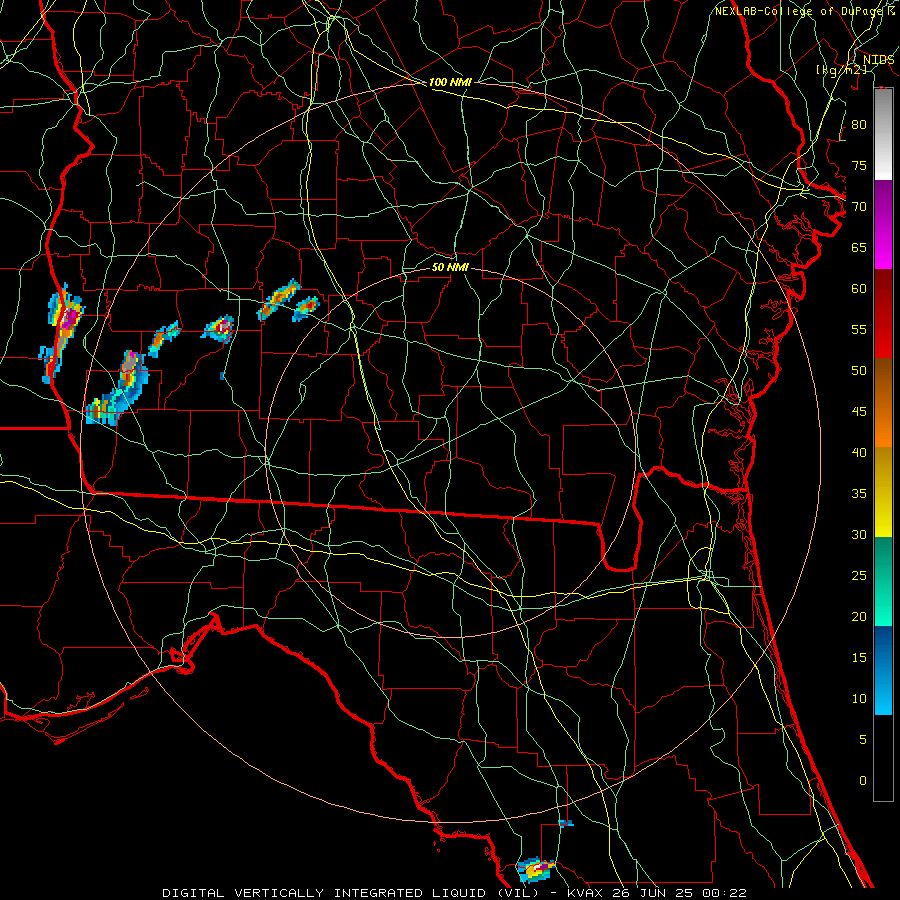Click the 15 value on the VIL scale

coord(859,658)
